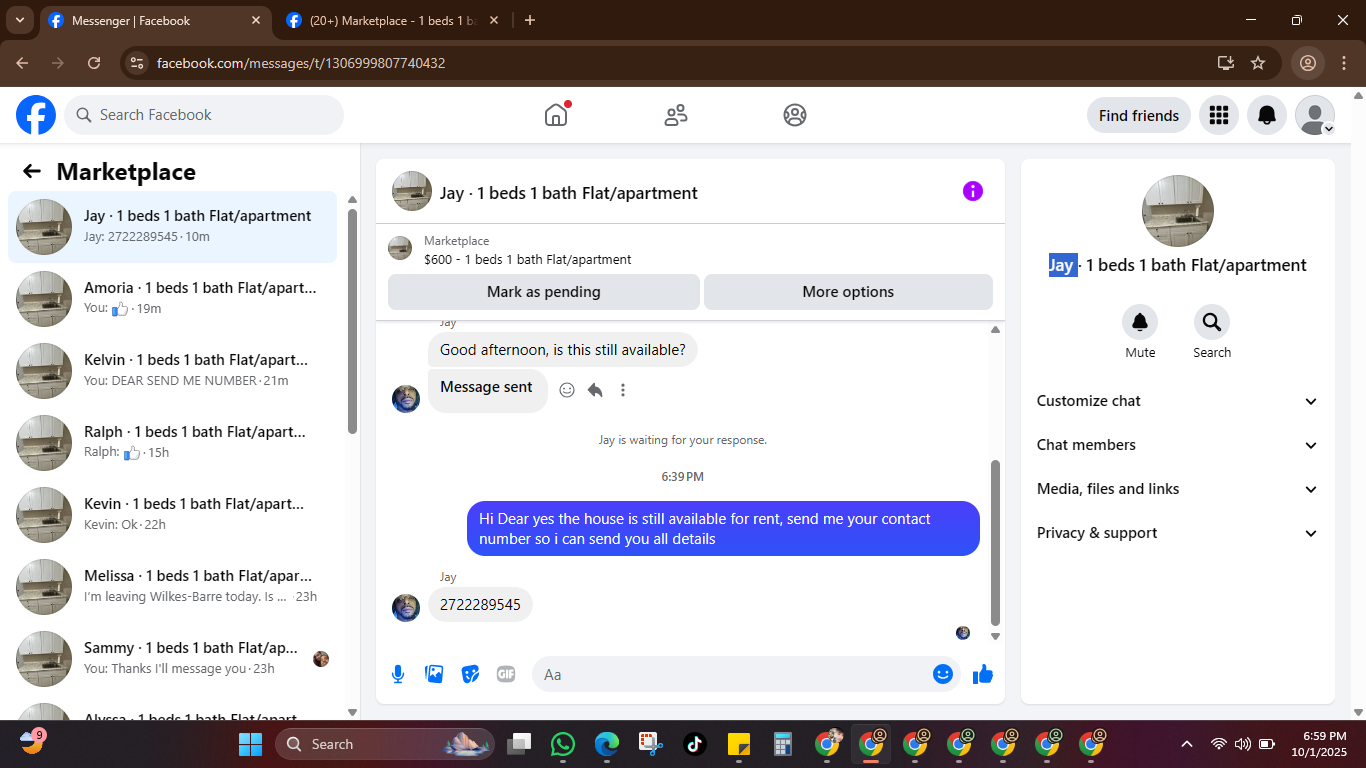Record a voice clip with microphone icon
Screen dimensions: 1366x768
pos(398,674)
